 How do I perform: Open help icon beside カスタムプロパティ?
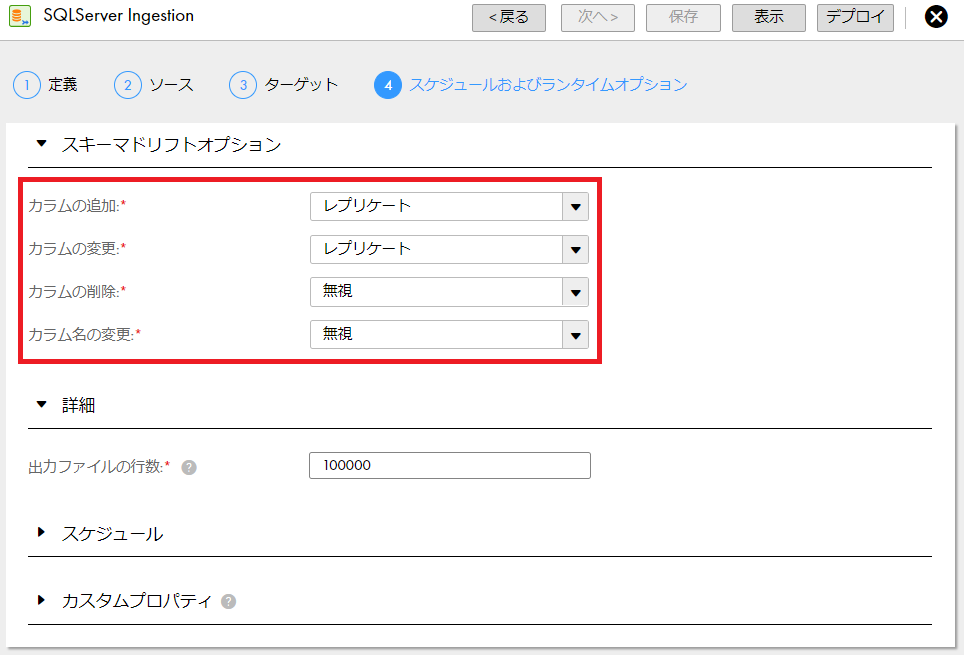click(x=228, y=601)
